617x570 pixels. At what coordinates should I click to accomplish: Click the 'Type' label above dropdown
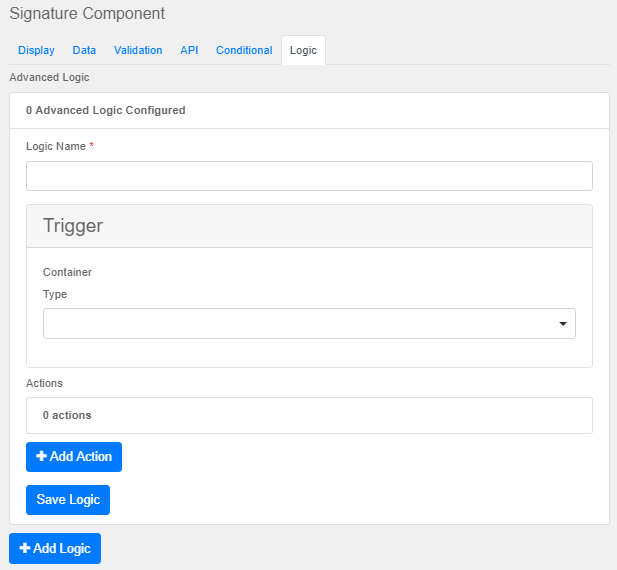pyautogui.click(x=55, y=294)
